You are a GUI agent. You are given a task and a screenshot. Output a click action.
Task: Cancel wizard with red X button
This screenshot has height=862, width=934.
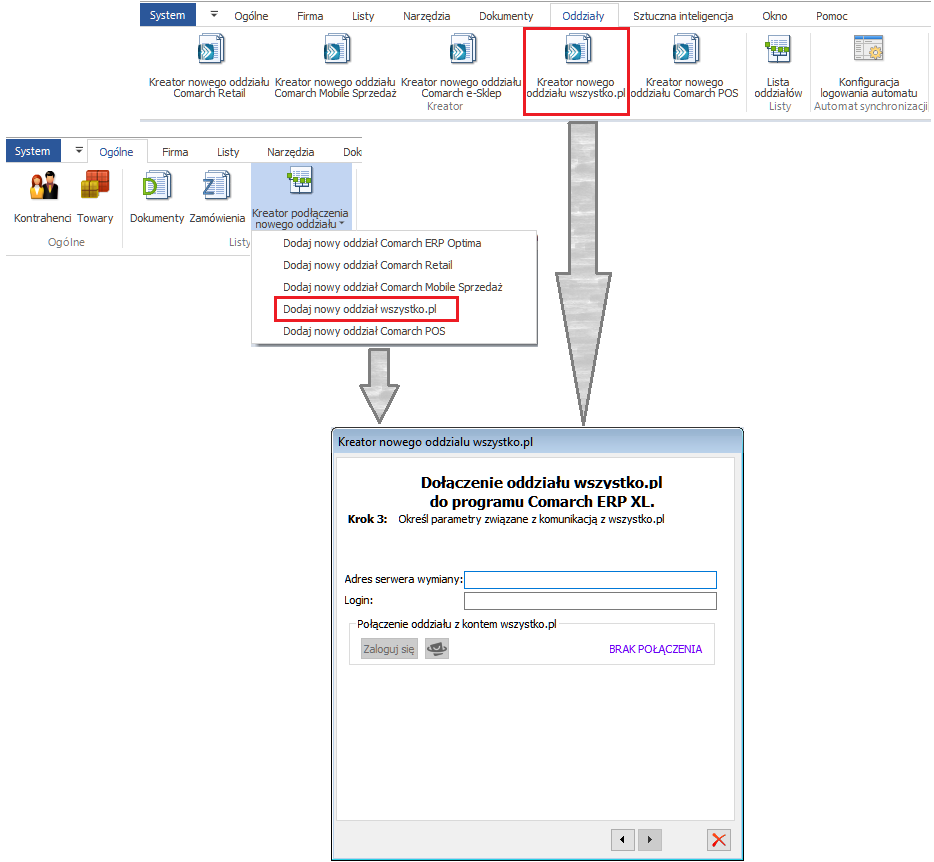[x=719, y=840]
